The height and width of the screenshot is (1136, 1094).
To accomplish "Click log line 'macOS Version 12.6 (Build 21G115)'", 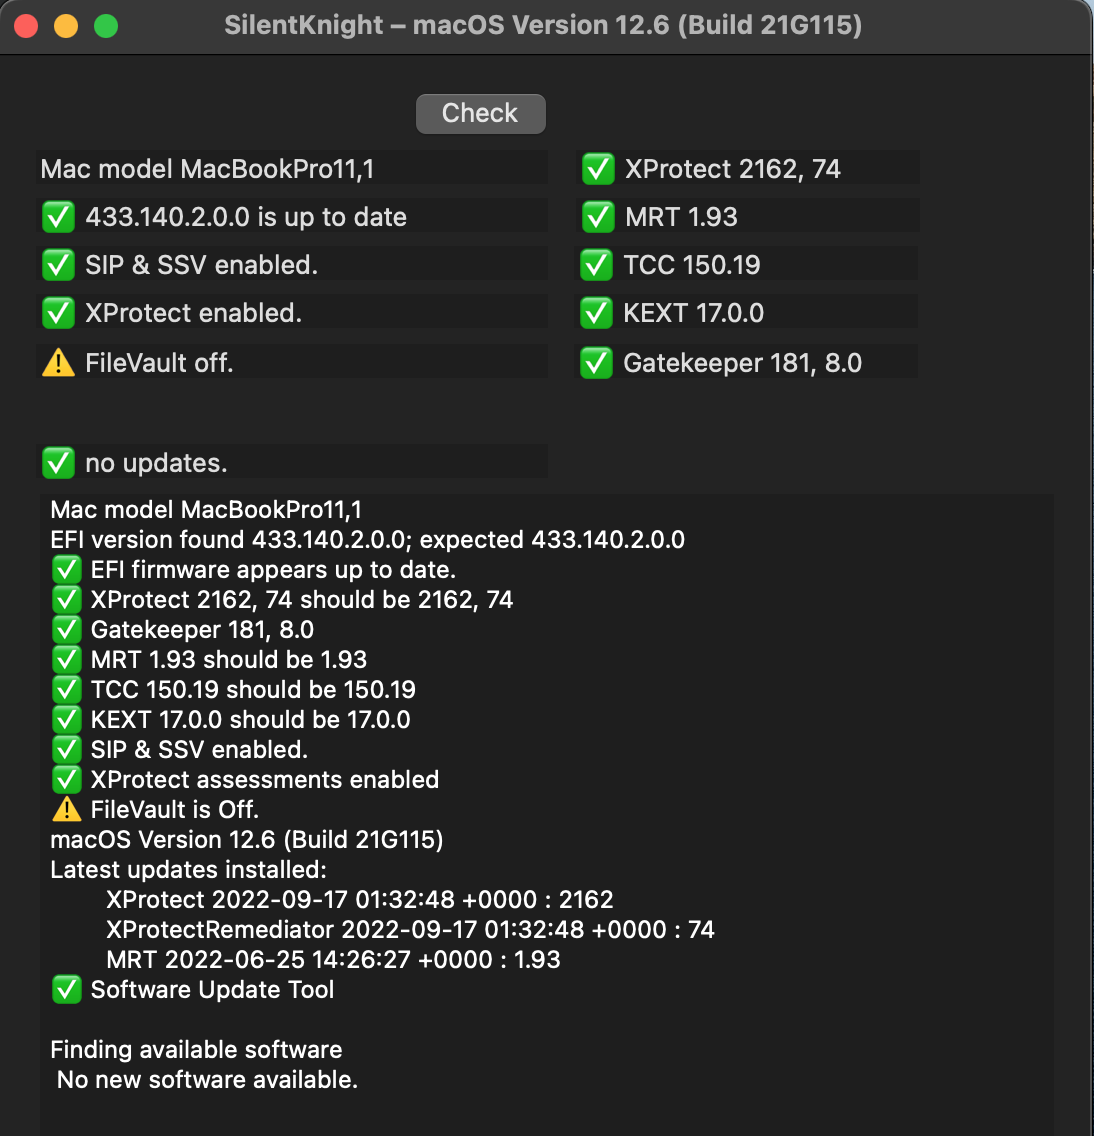I will point(246,840).
